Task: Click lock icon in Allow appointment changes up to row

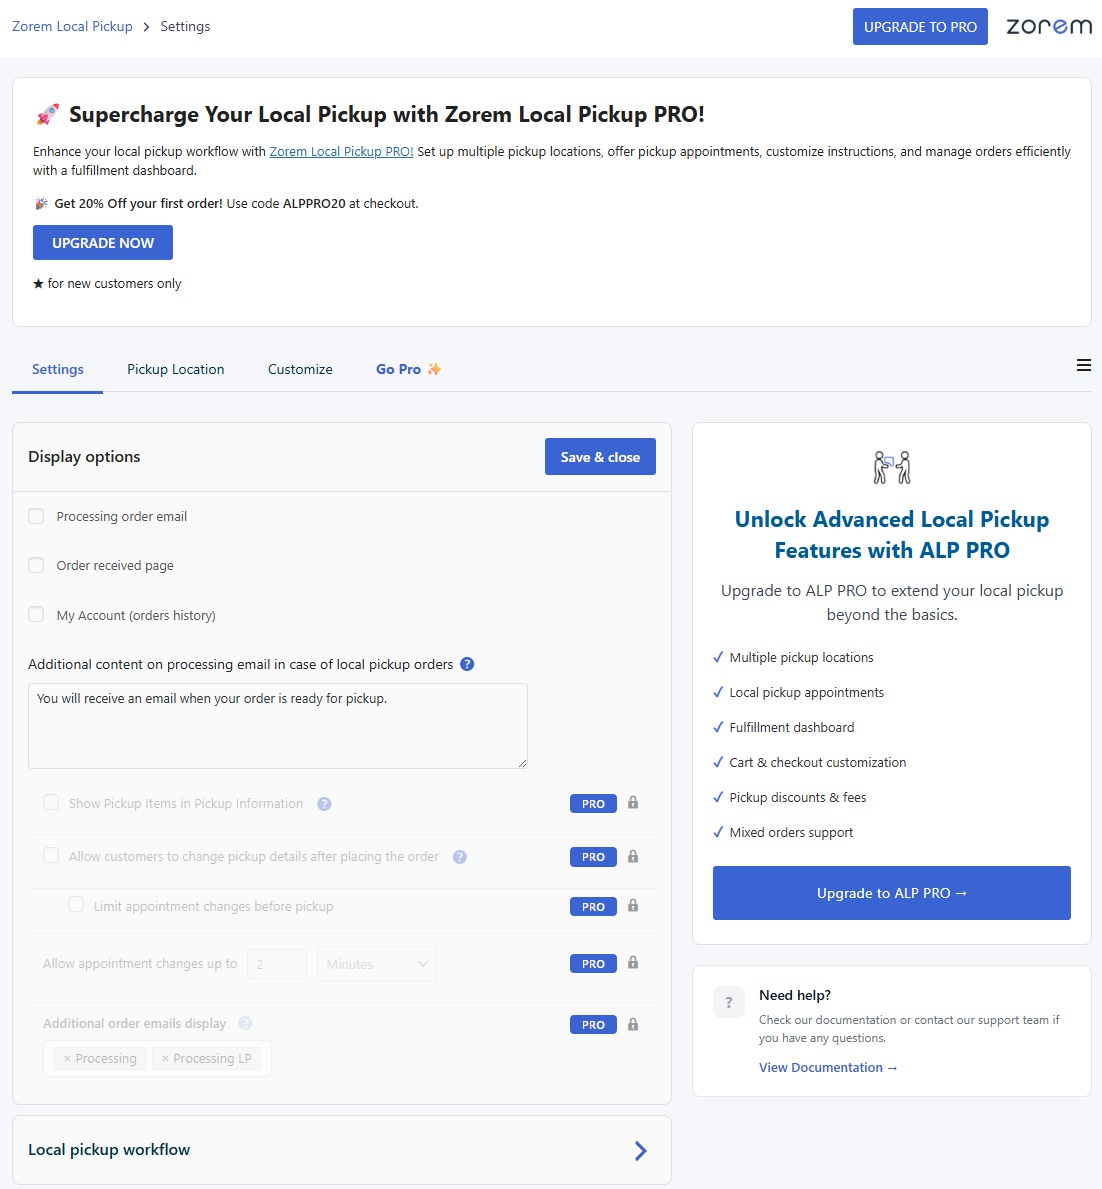Action: coord(633,963)
